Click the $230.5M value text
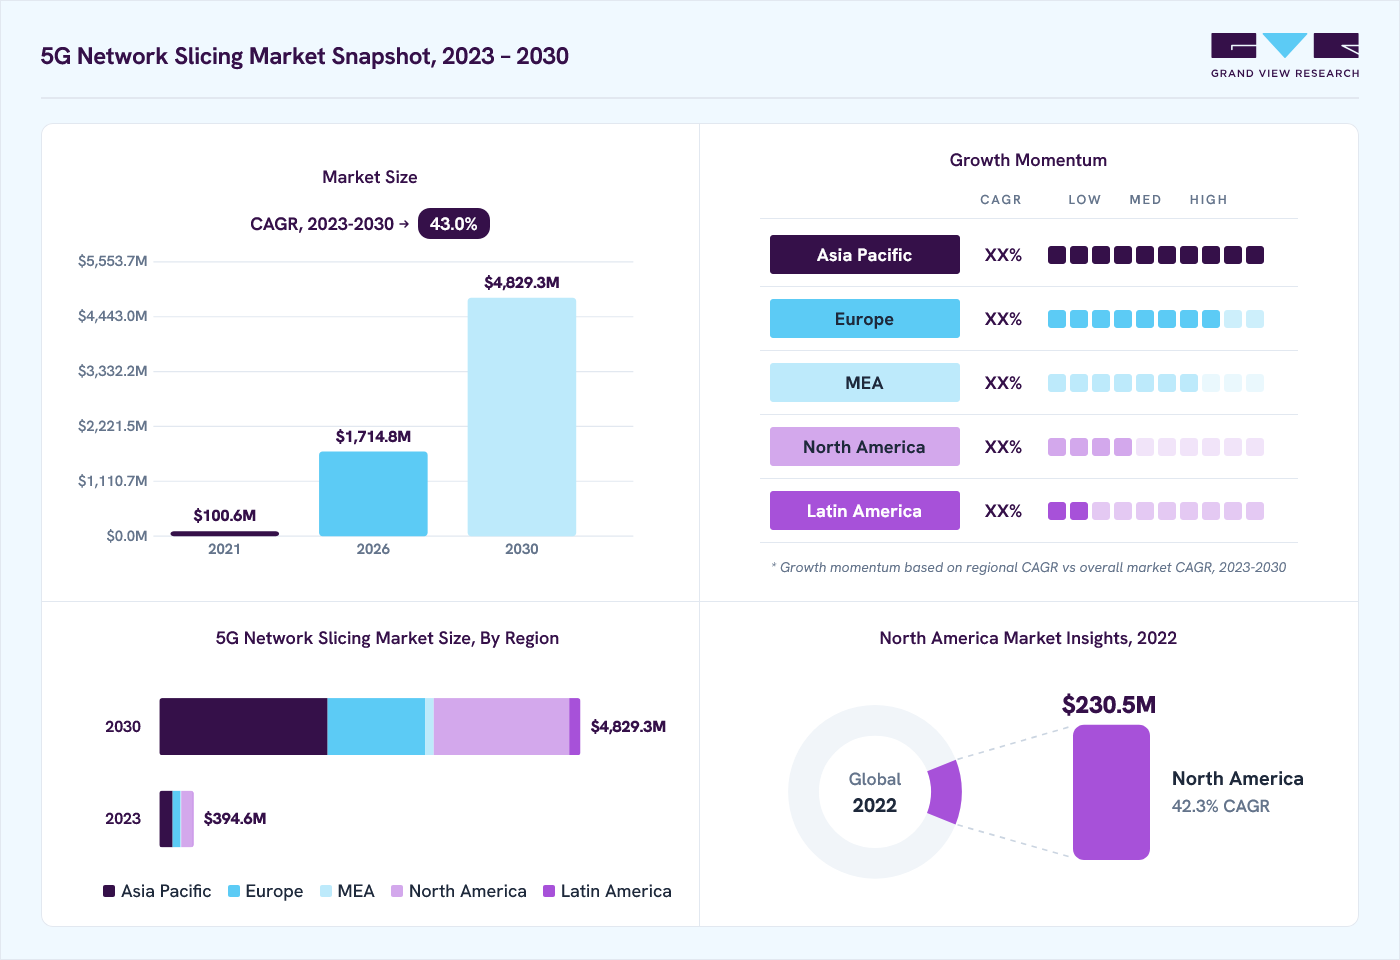This screenshot has width=1400, height=960. pyautogui.click(x=1109, y=705)
